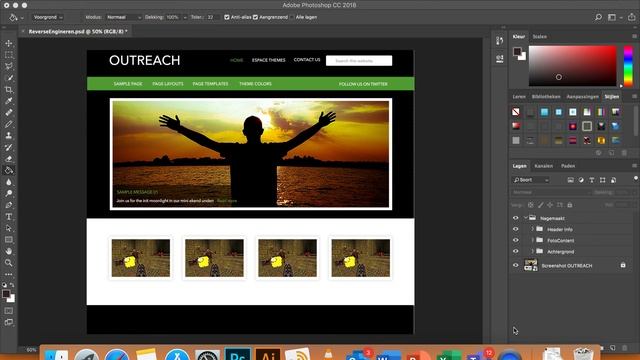
Task: Select the Dodge tool
Action: (x=9, y=193)
